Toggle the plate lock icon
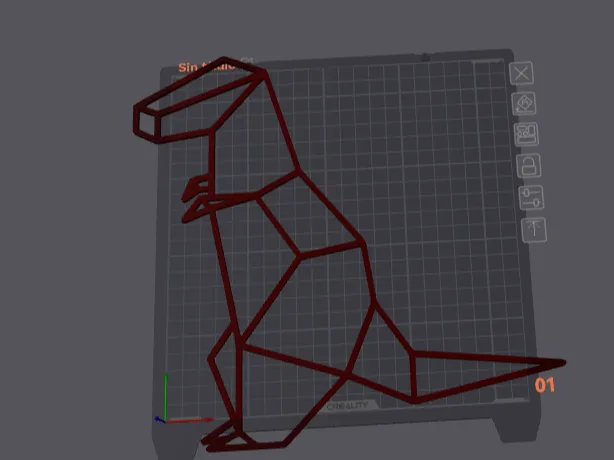 click(x=529, y=166)
